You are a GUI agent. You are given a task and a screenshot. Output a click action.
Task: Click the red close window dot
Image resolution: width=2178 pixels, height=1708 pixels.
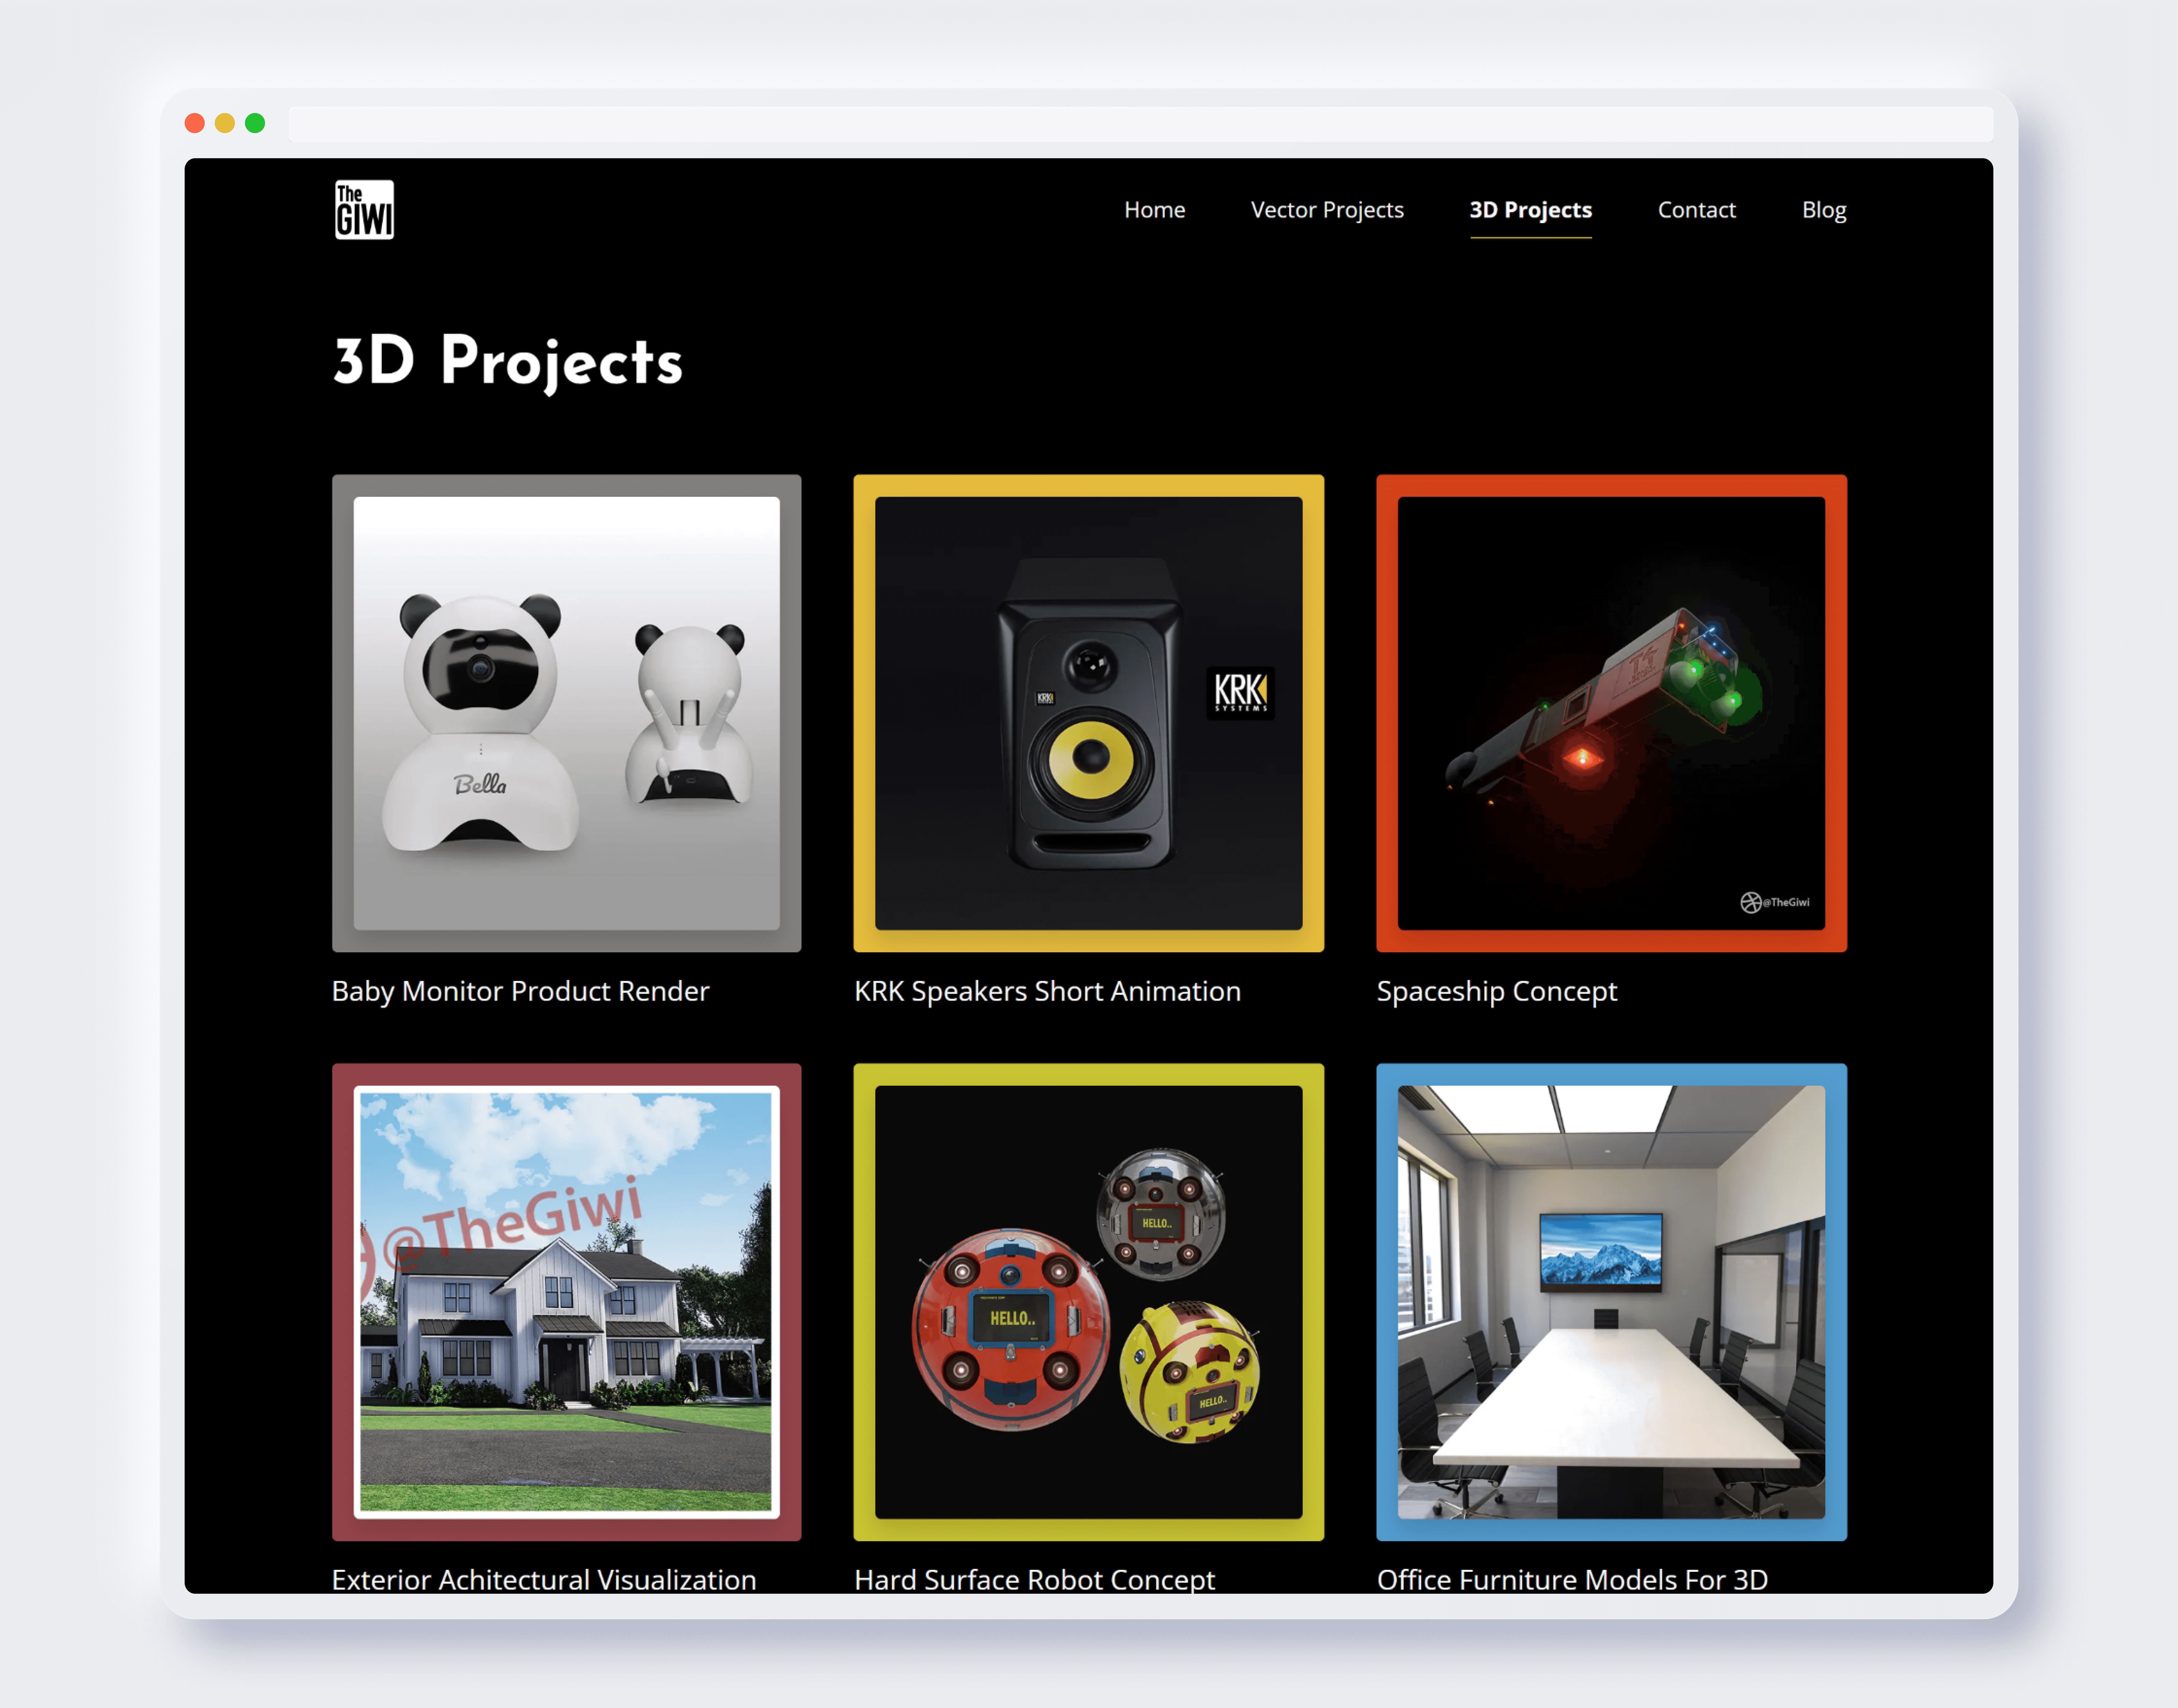pyautogui.click(x=195, y=123)
